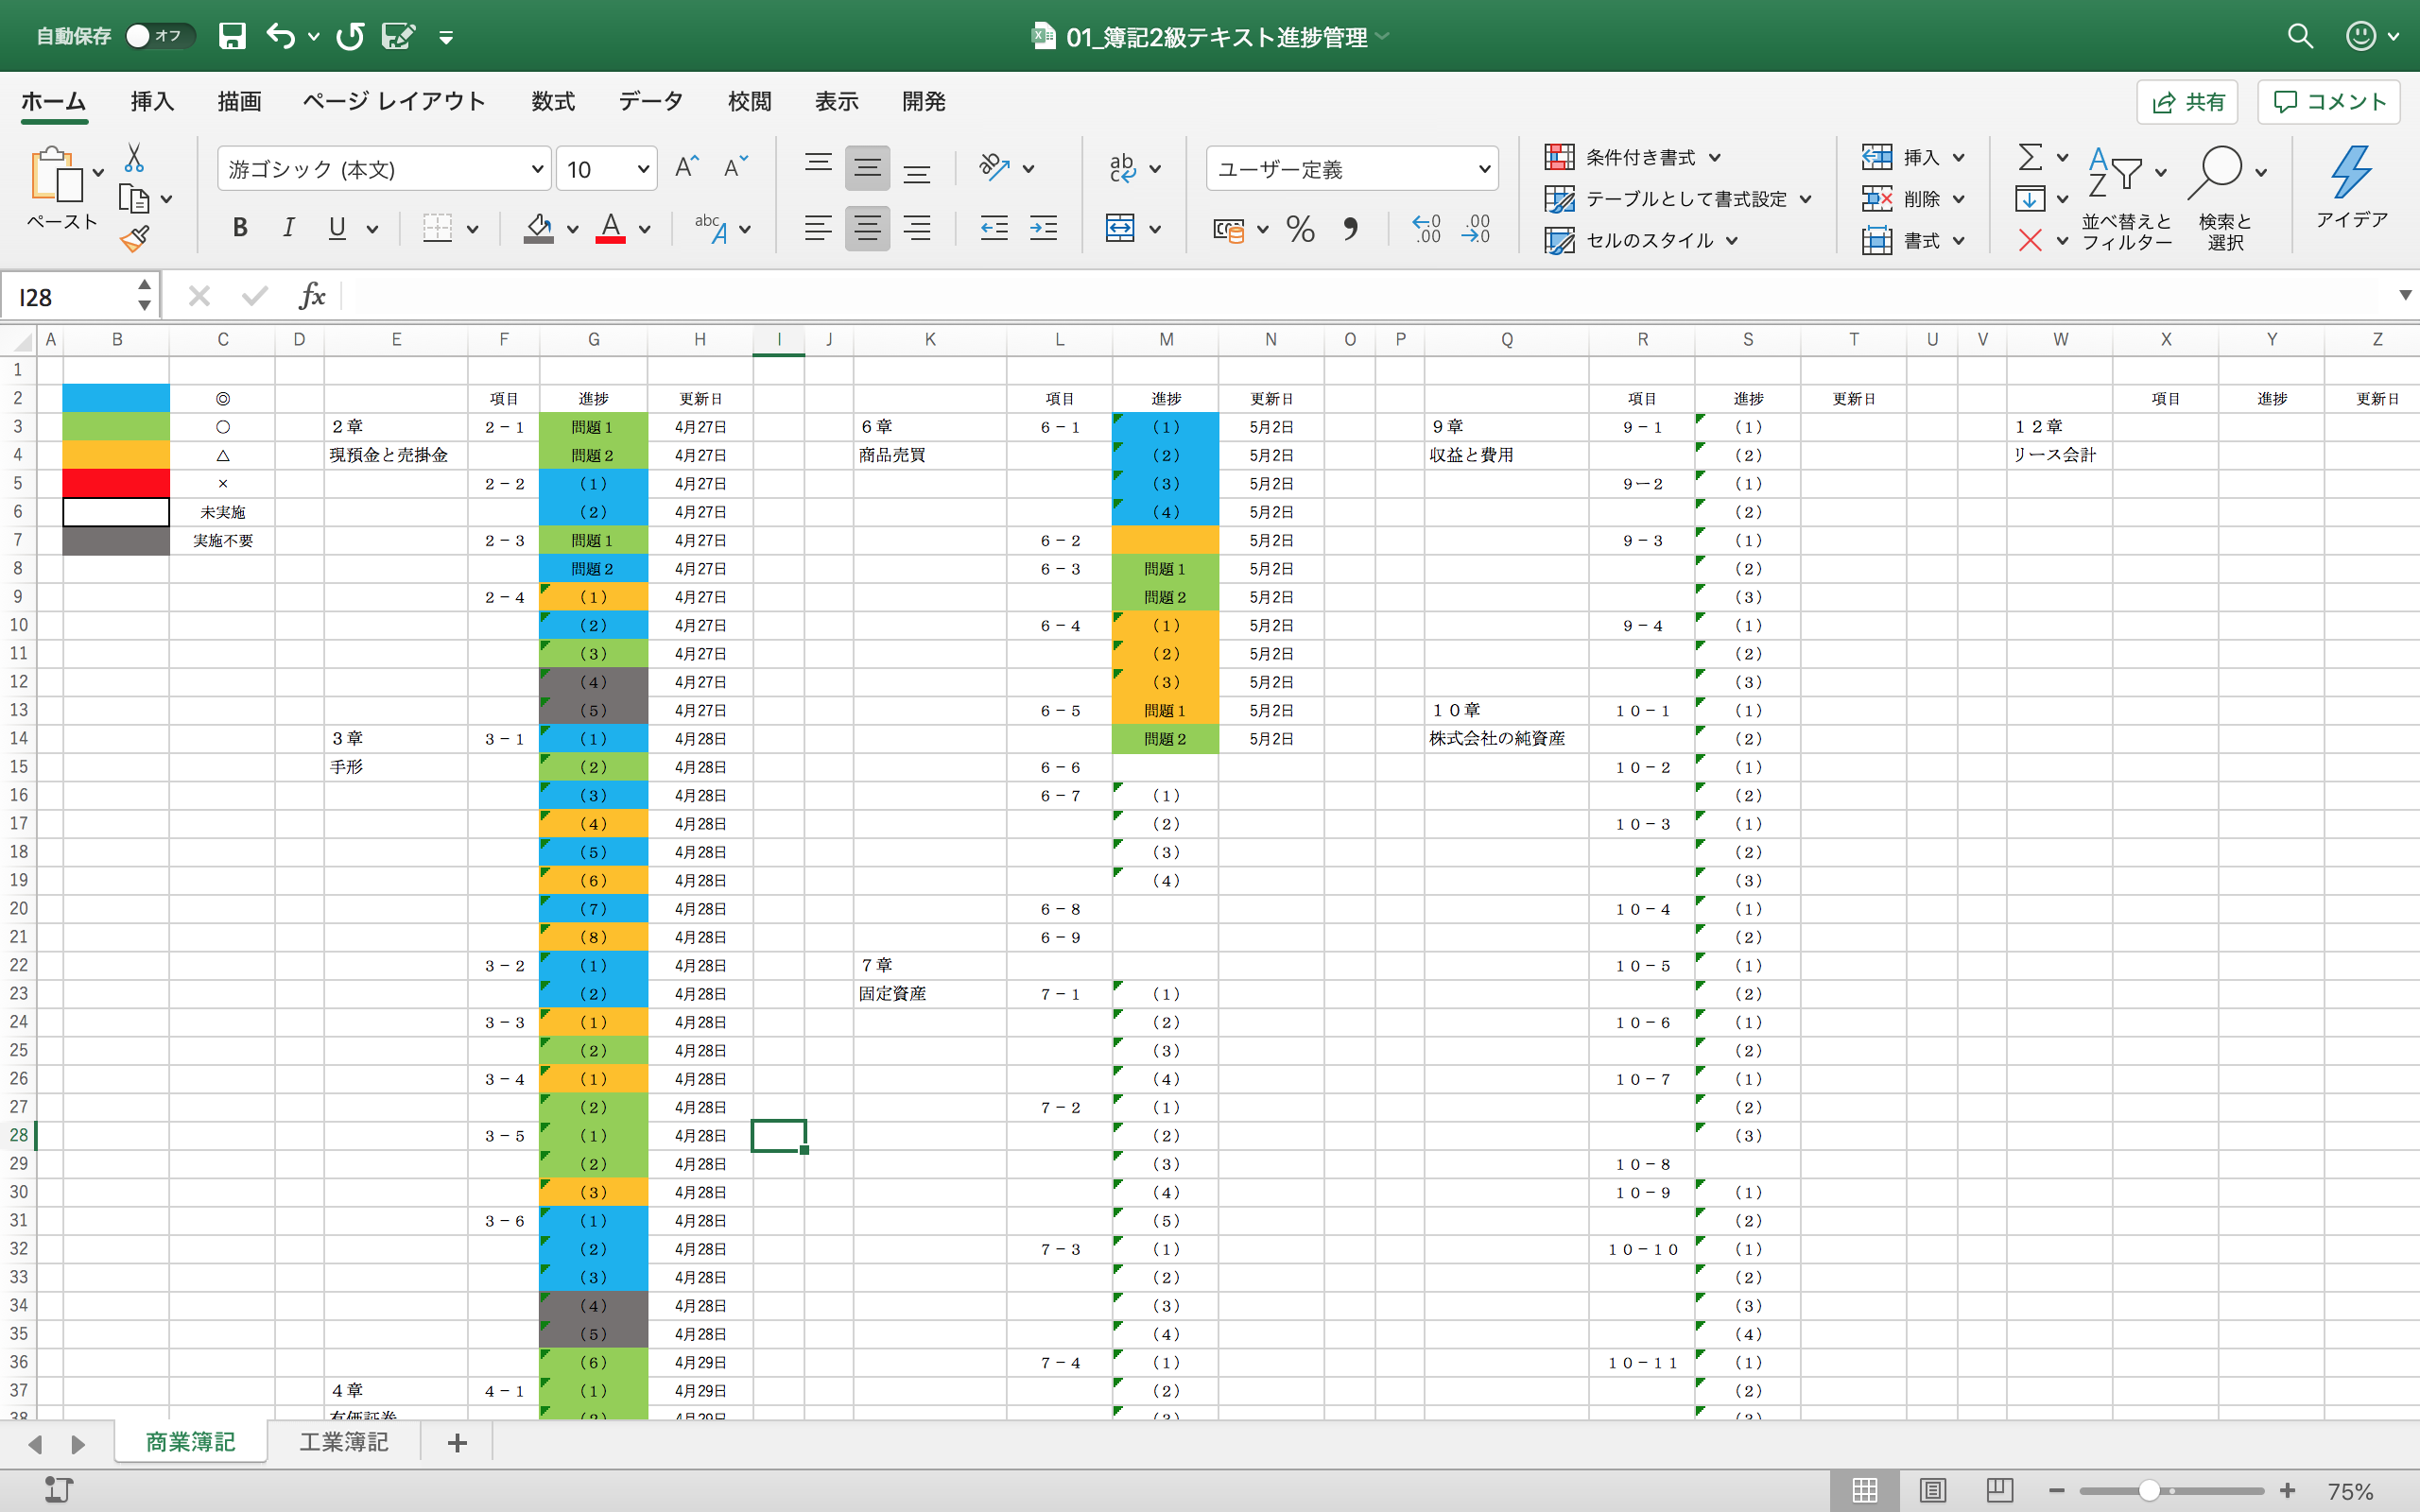
Task: Click the Undo arrow icon
Action: click(281, 37)
